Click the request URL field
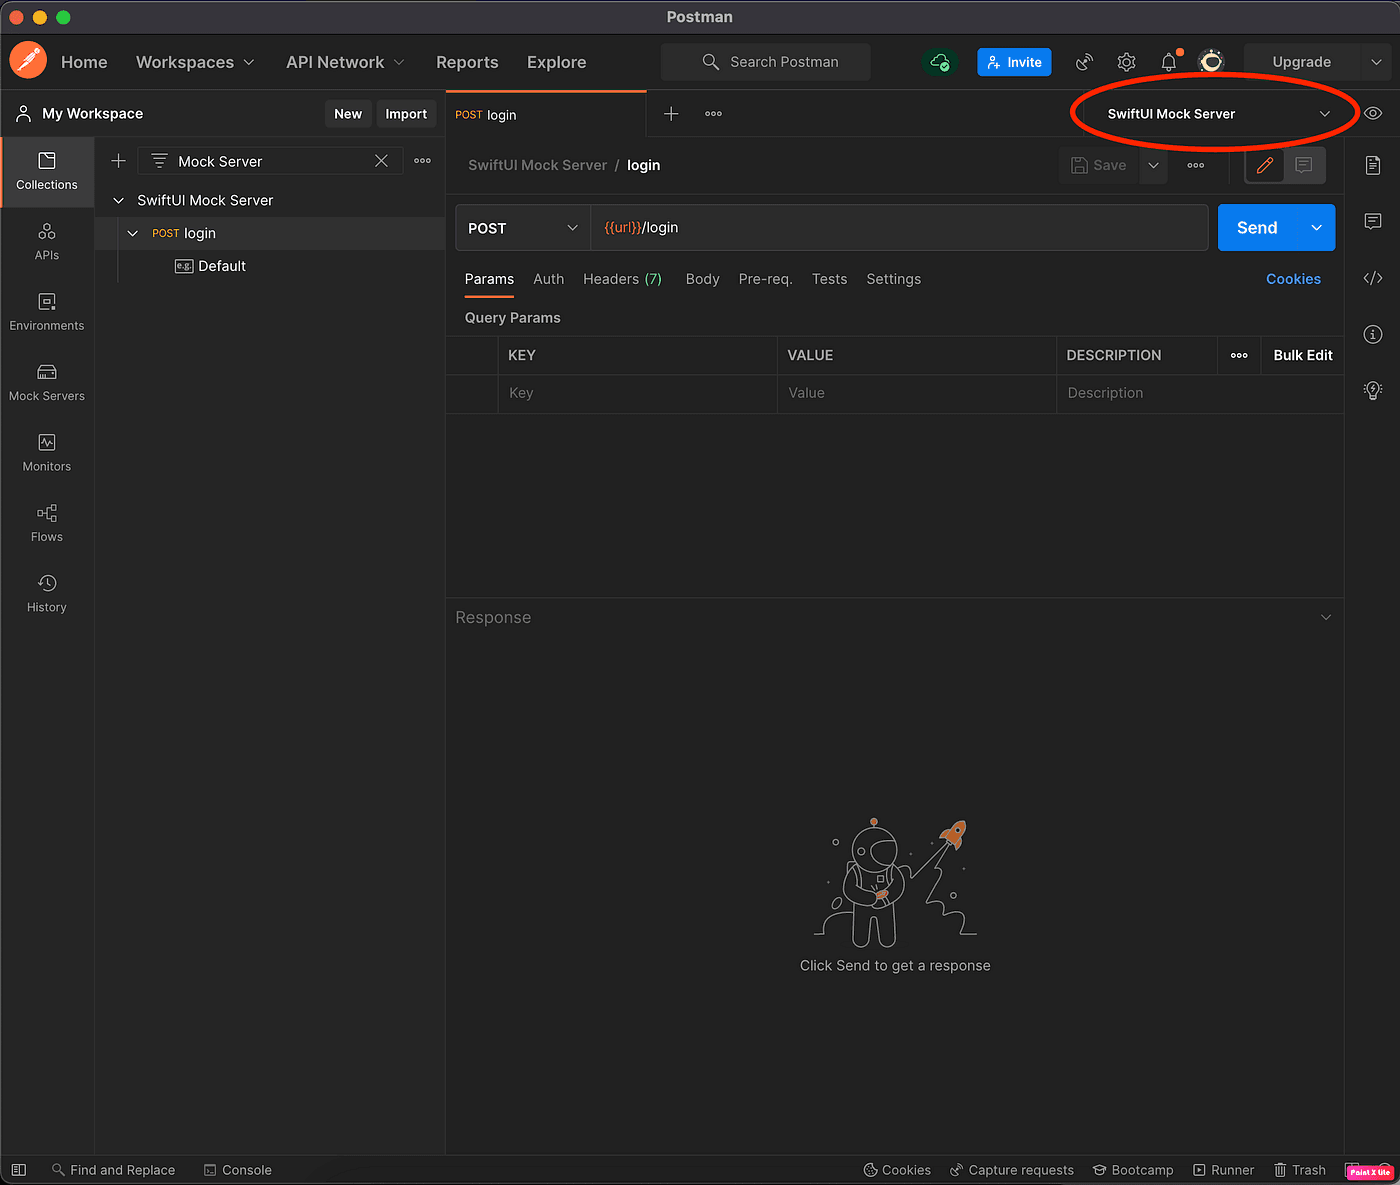This screenshot has width=1400, height=1185. tap(899, 228)
